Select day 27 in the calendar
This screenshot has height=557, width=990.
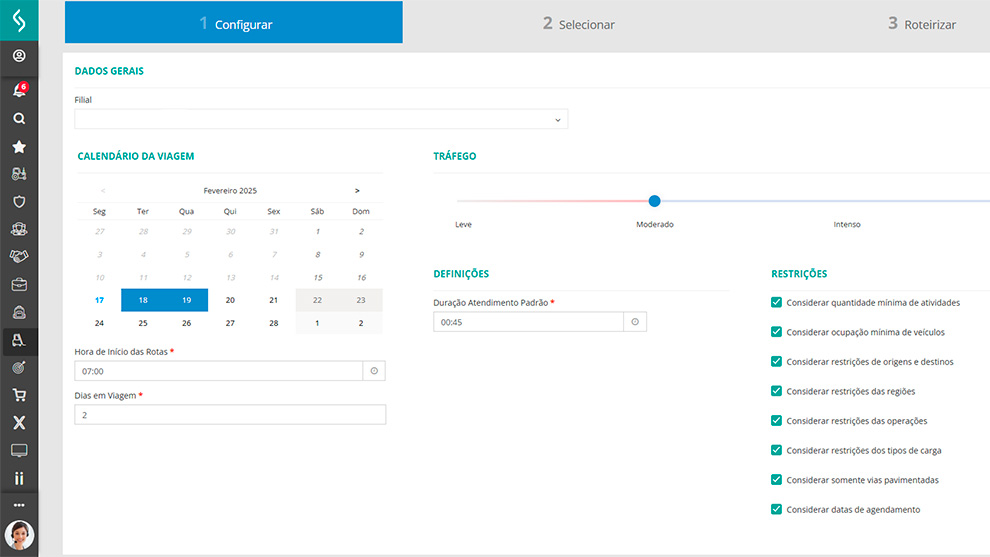(x=230, y=323)
